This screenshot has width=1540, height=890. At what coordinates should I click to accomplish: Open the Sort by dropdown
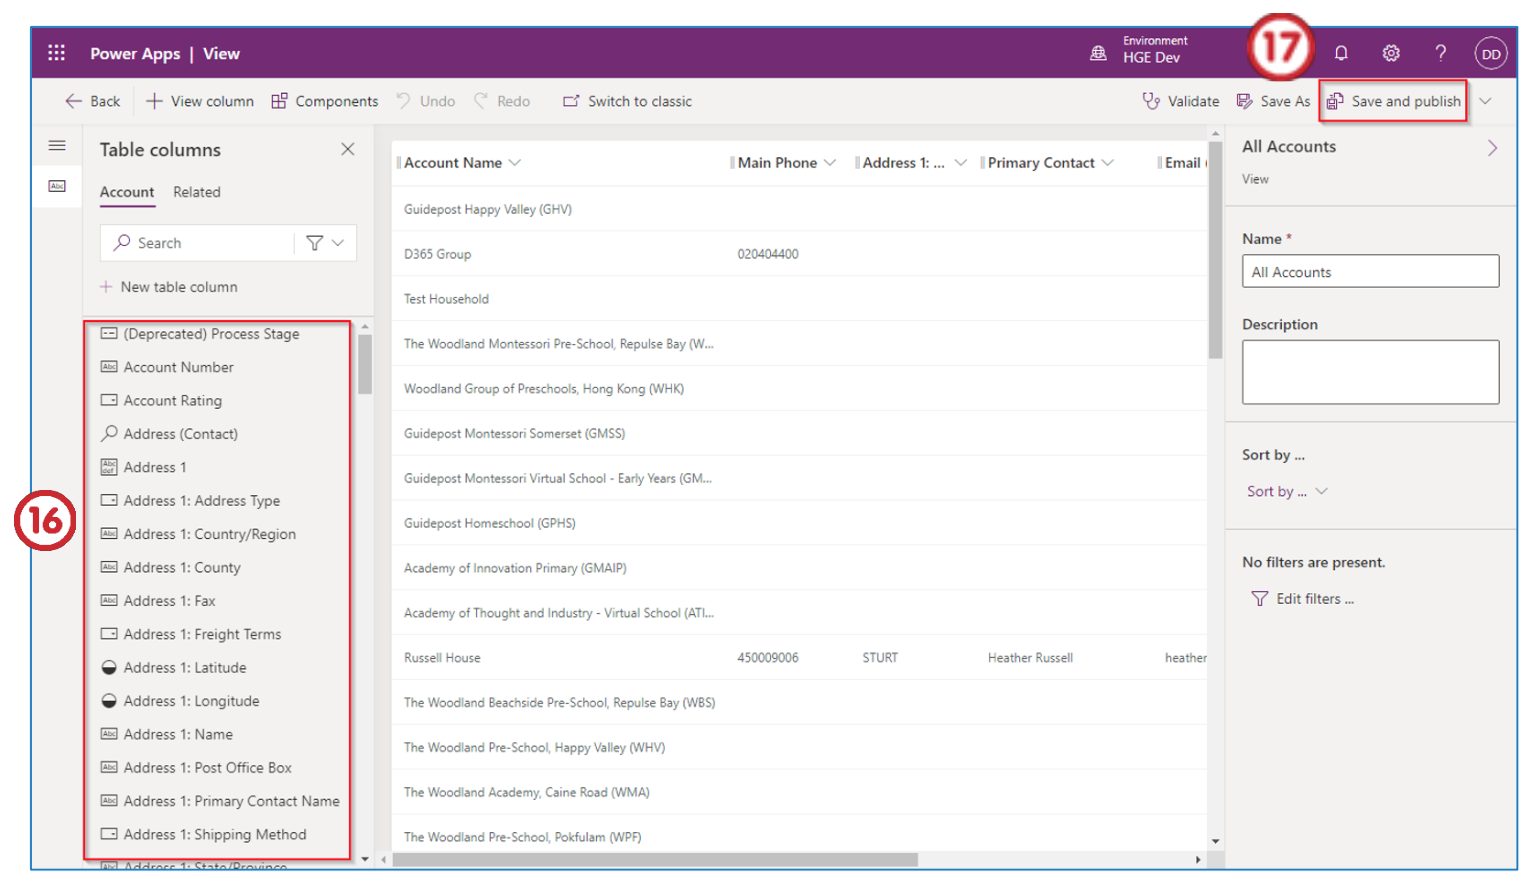click(1287, 491)
